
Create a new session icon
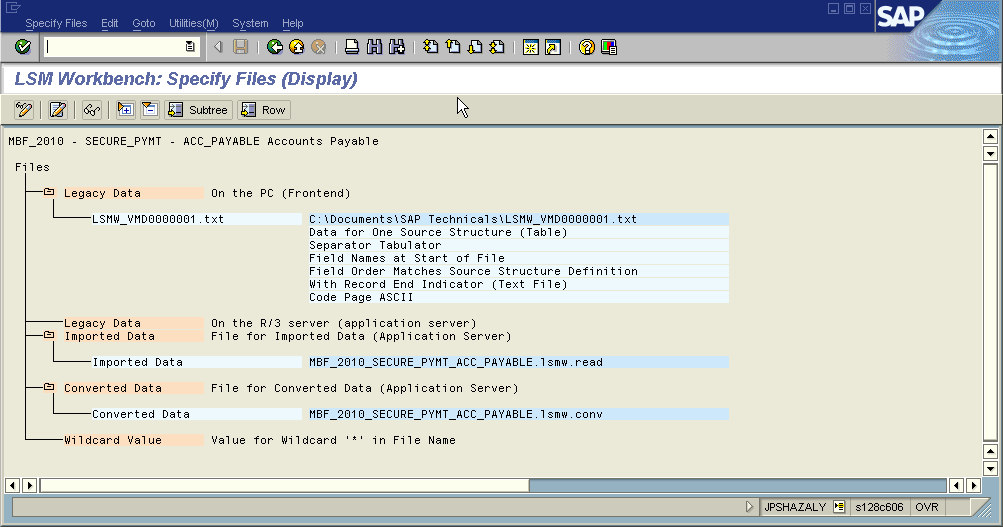530,47
